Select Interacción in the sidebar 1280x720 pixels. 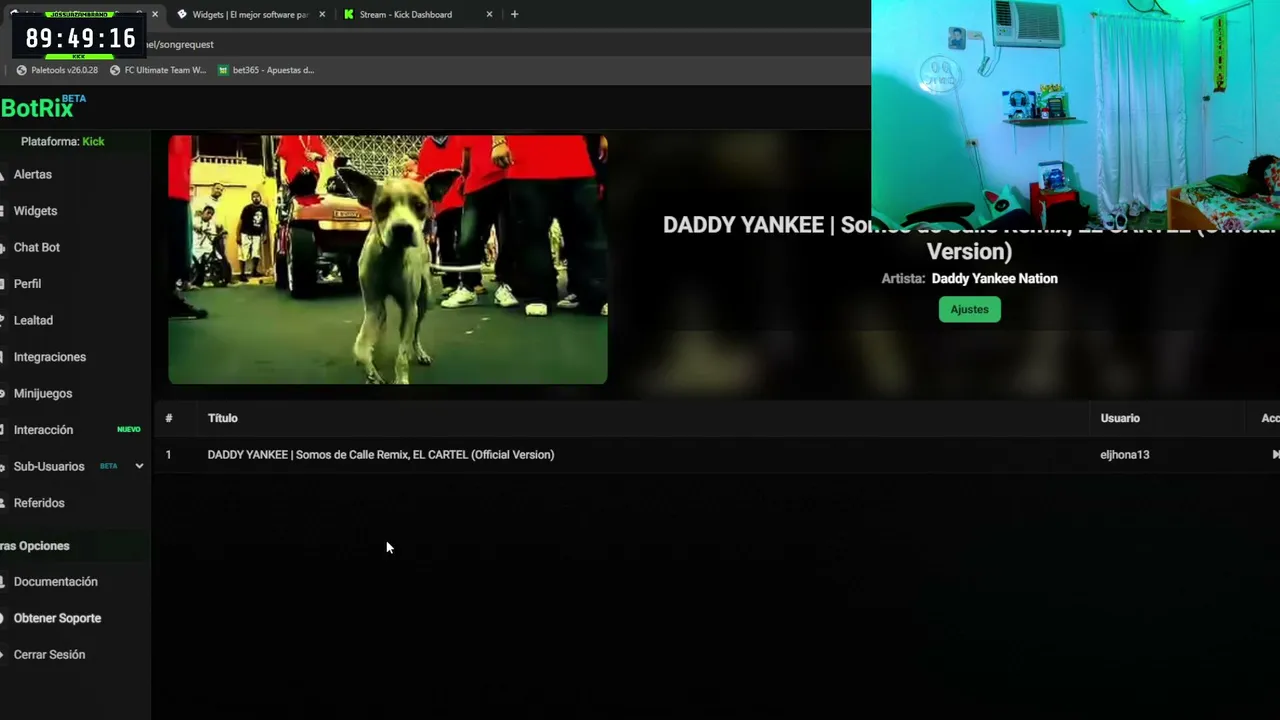[43, 430]
